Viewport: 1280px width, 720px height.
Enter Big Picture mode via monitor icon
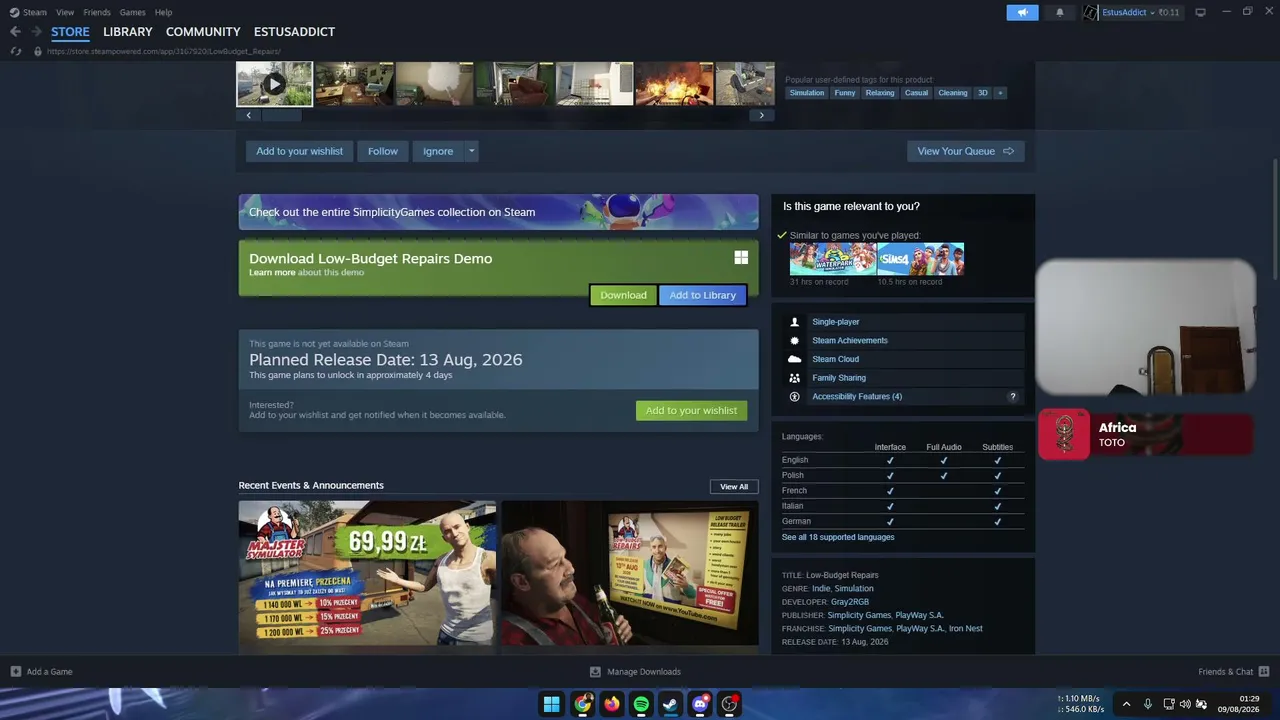(1200, 12)
